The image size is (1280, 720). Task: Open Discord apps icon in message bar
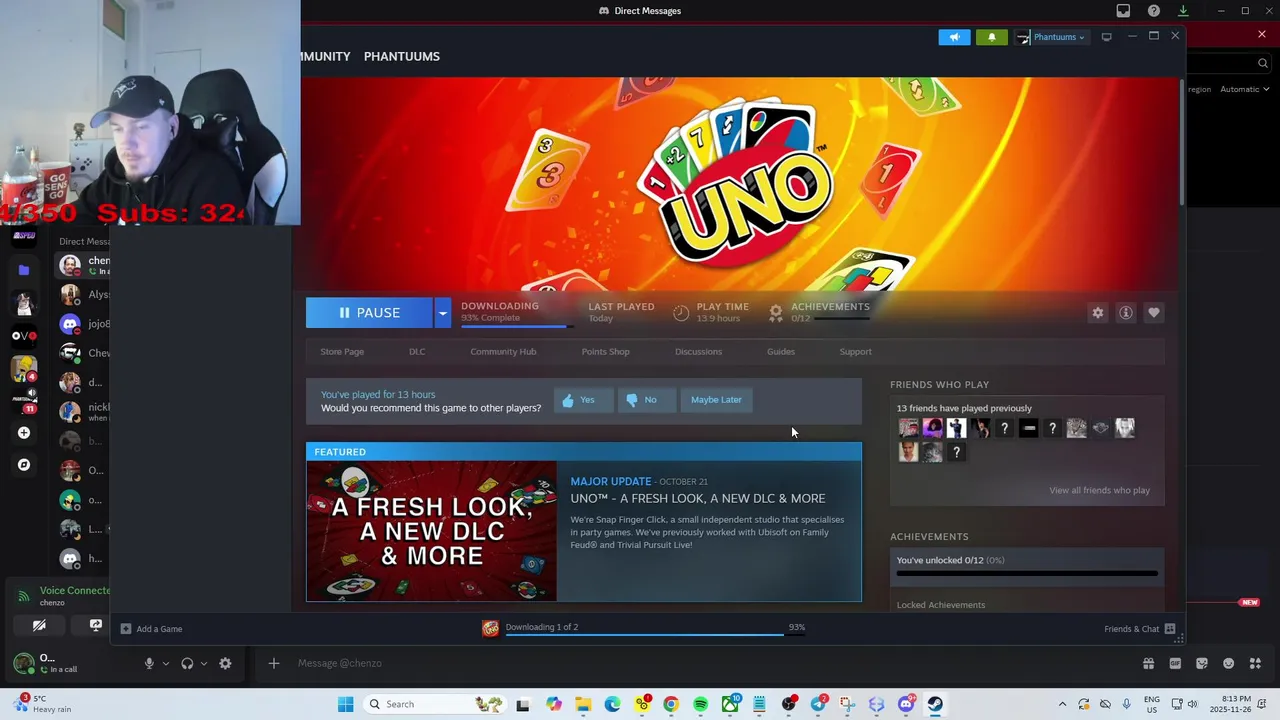point(1256,663)
